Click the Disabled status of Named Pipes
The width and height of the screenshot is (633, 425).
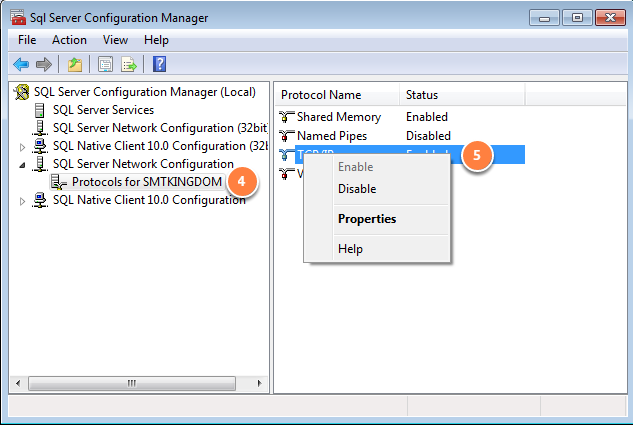click(428, 136)
